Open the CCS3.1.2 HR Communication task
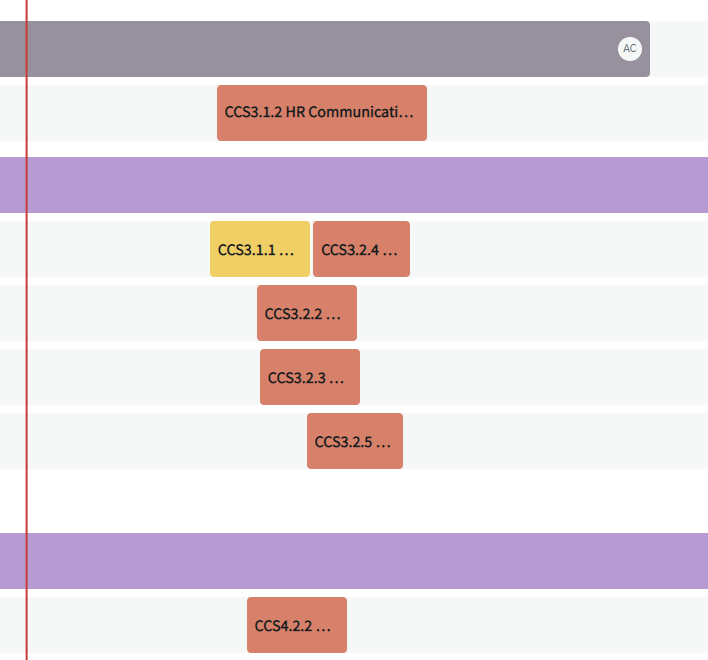 321,113
